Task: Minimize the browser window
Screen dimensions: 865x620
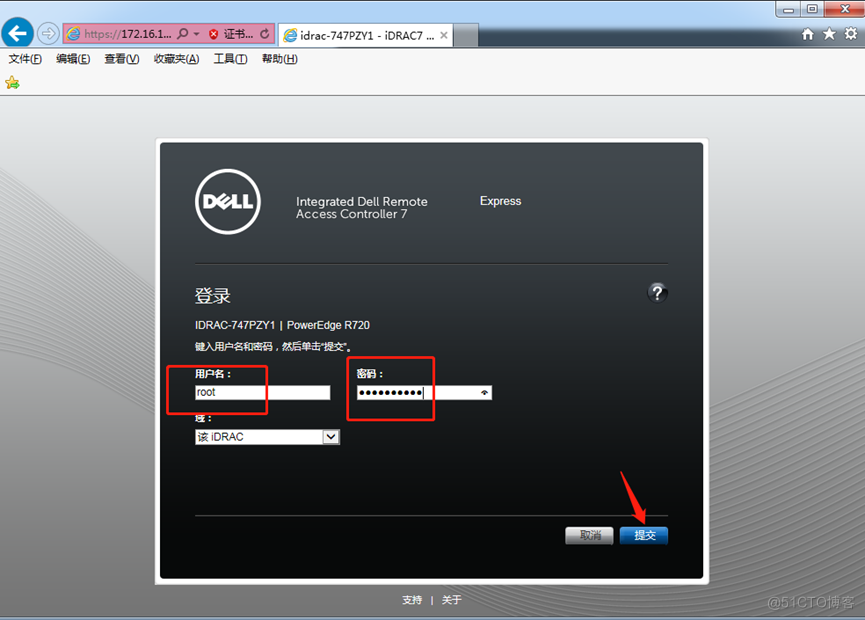Action: point(788,9)
